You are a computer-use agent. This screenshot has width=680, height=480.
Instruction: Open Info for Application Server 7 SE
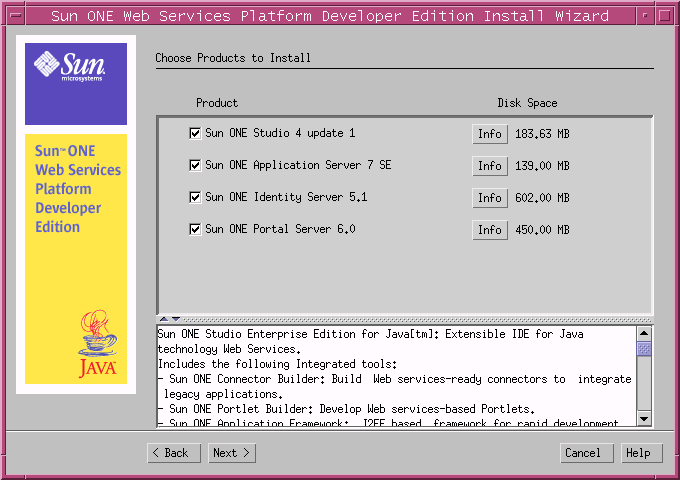coord(490,166)
